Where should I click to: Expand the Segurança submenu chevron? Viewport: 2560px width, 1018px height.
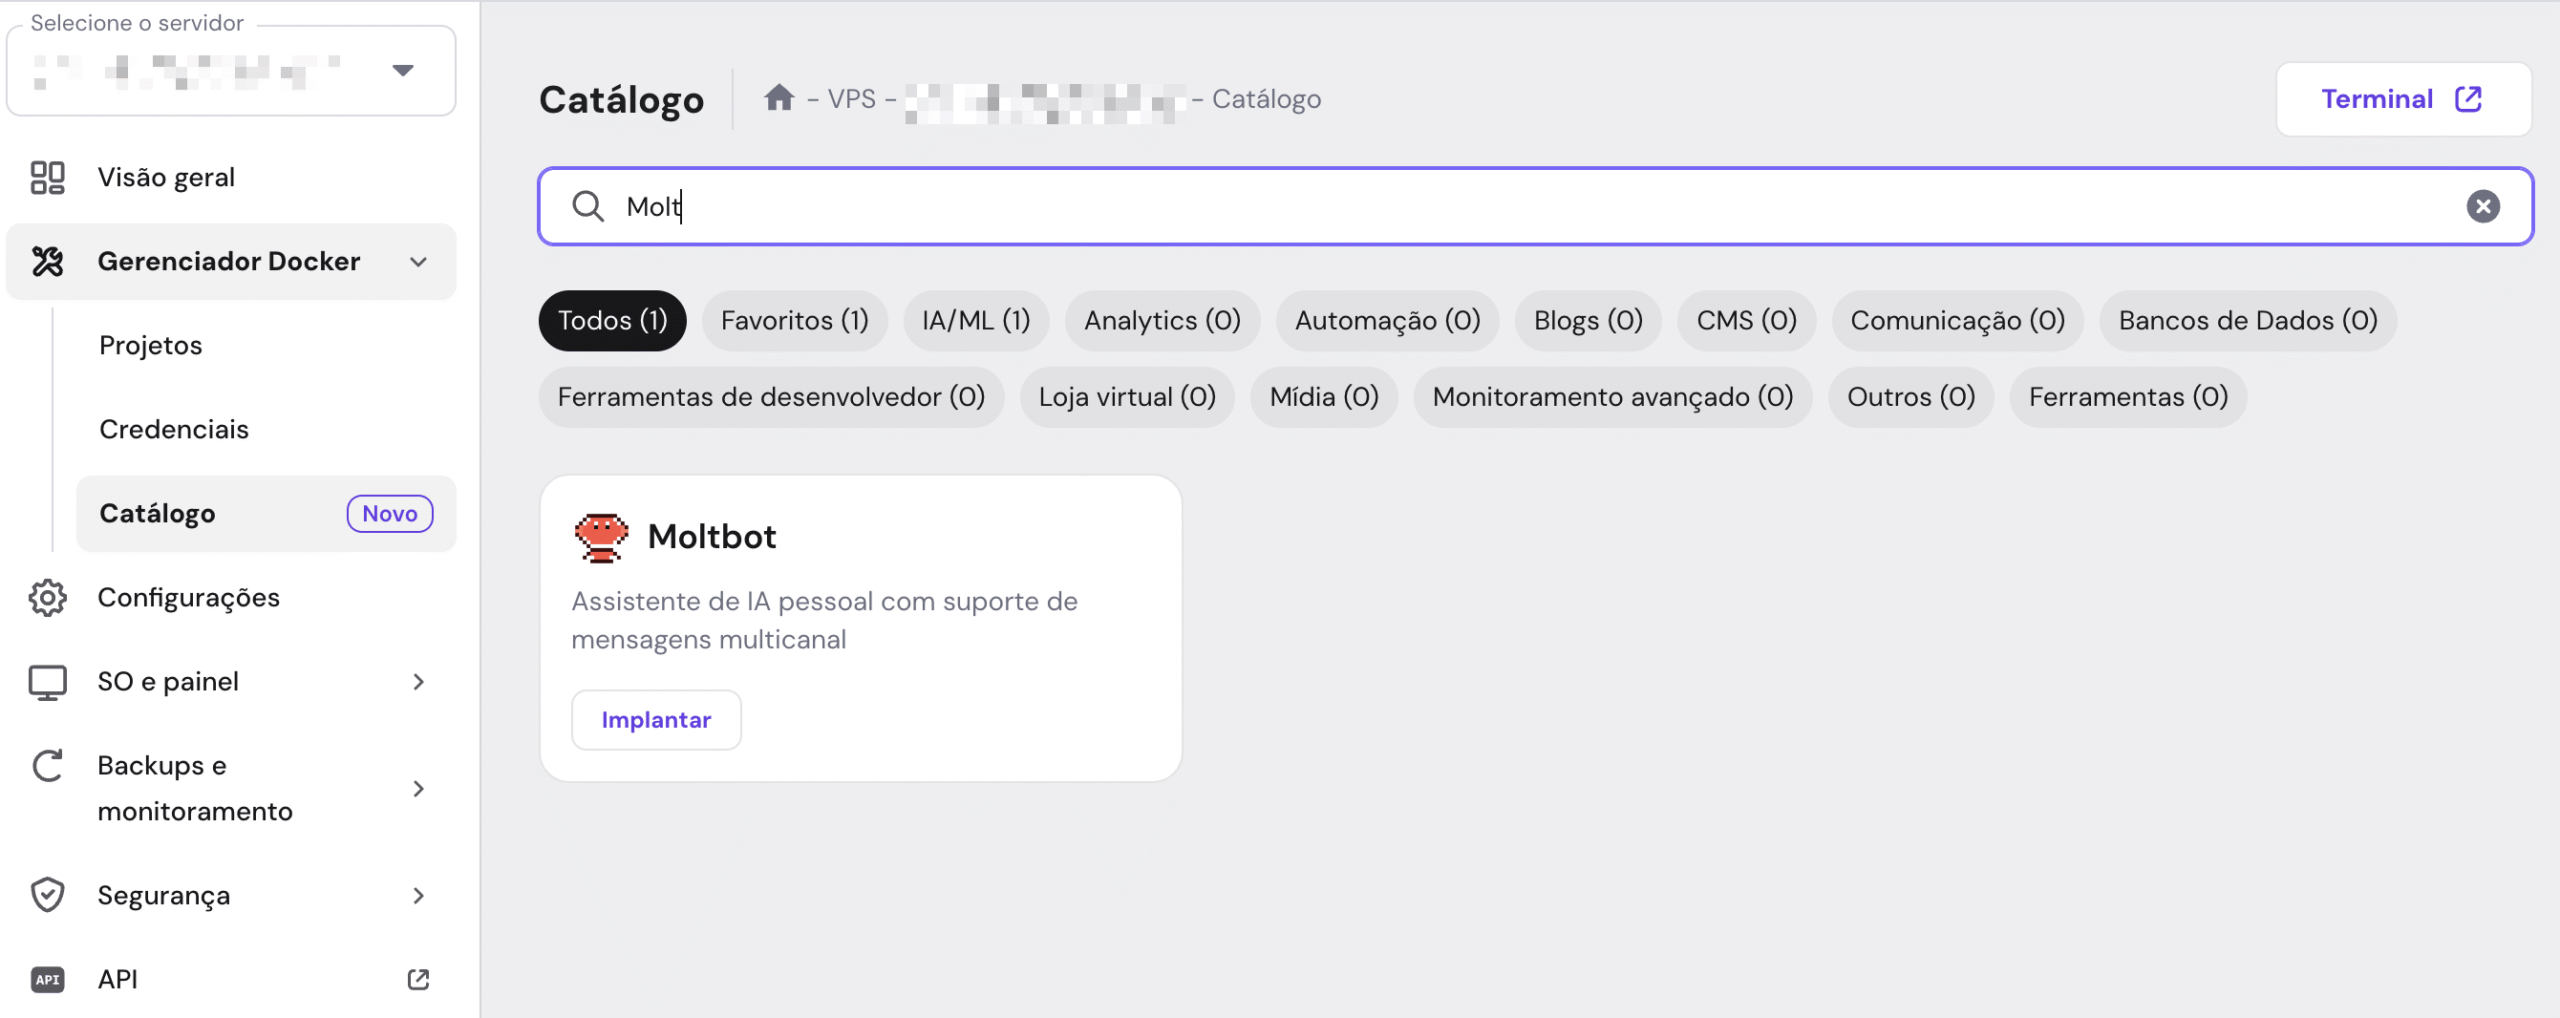[x=419, y=894]
